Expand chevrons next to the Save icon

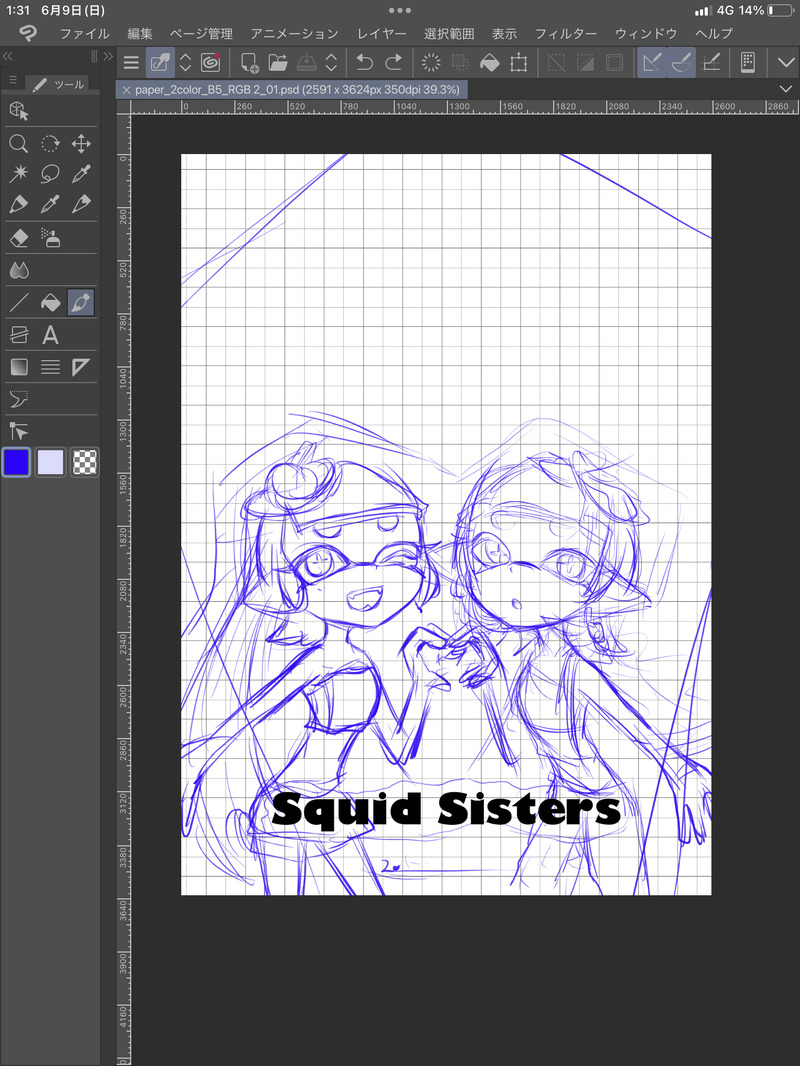pyautogui.click(x=331, y=63)
